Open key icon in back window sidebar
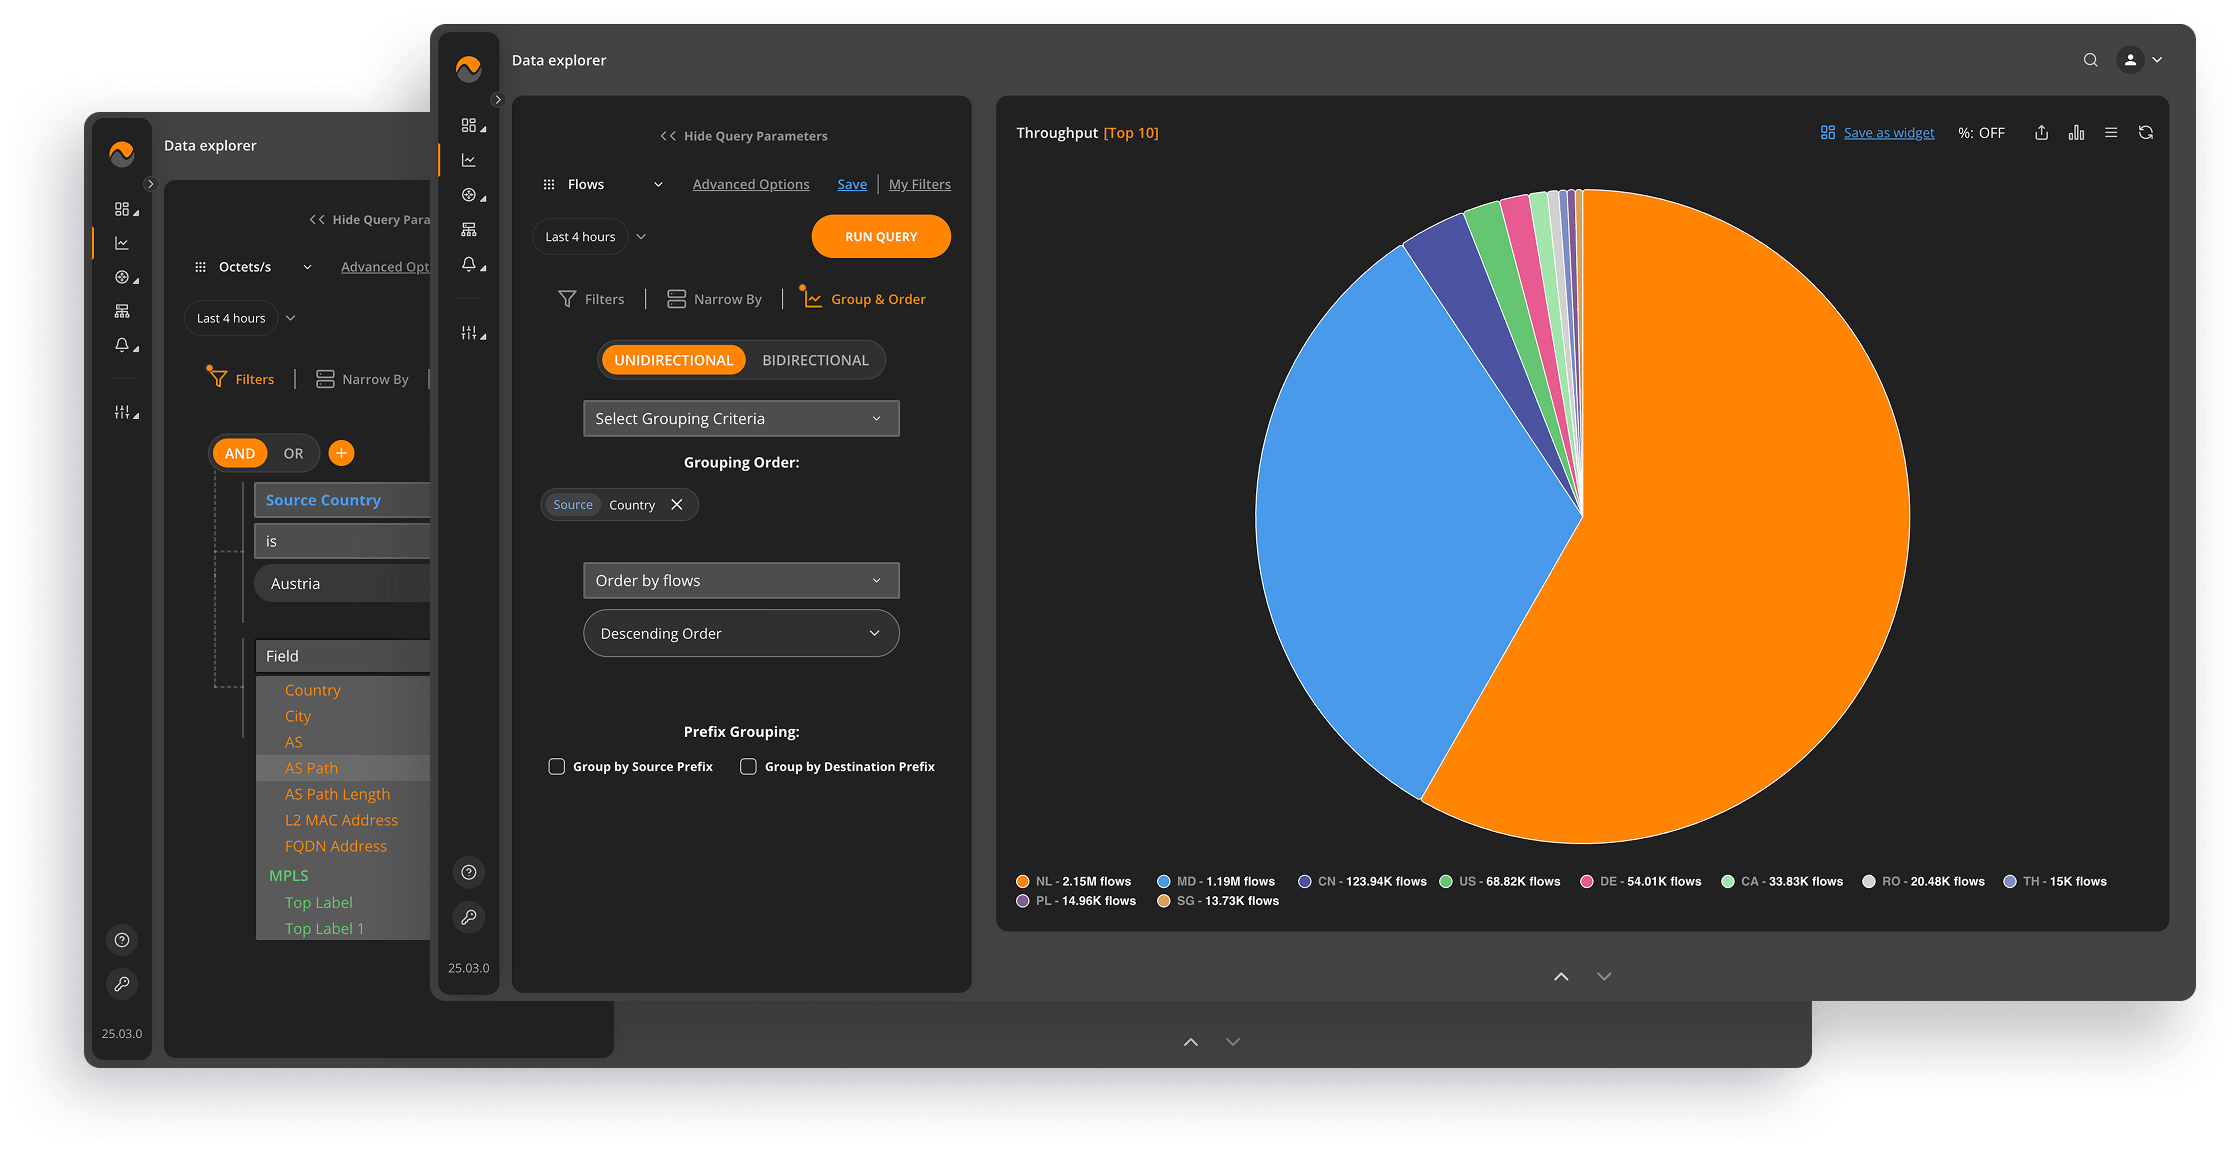The width and height of the screenshot is (2240, 1152). (122, 984)
